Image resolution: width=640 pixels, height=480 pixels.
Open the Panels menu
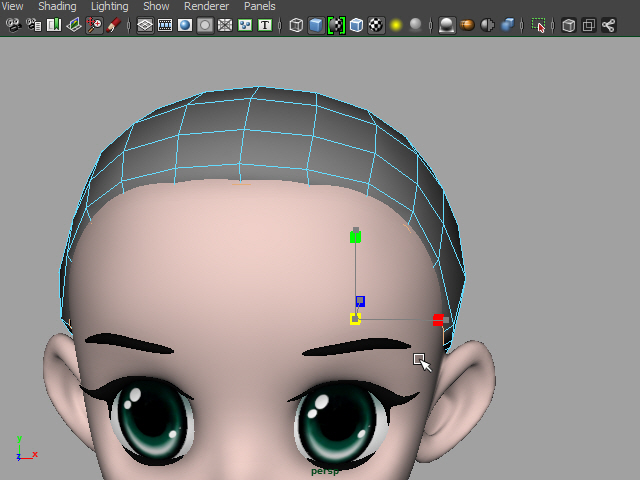pos(260,6)
